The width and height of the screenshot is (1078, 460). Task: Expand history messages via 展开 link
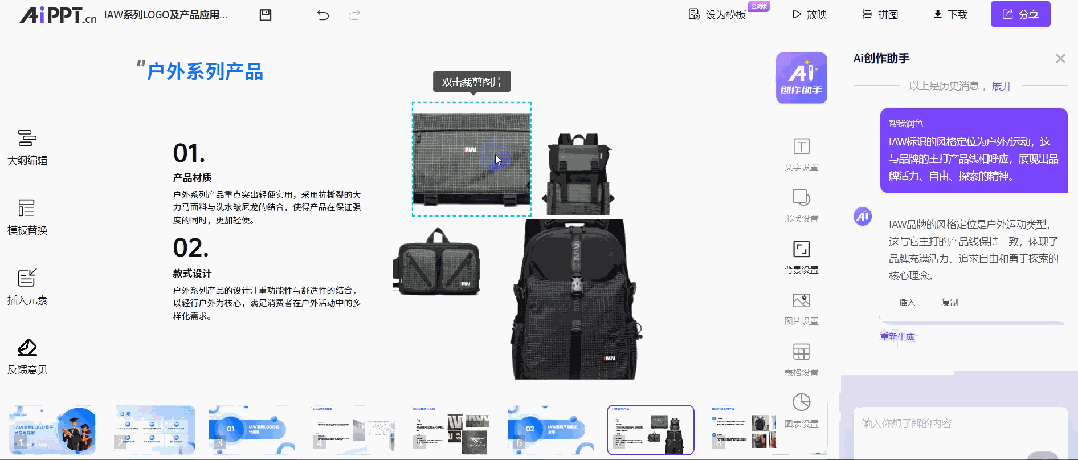[x=1001, y=87]
